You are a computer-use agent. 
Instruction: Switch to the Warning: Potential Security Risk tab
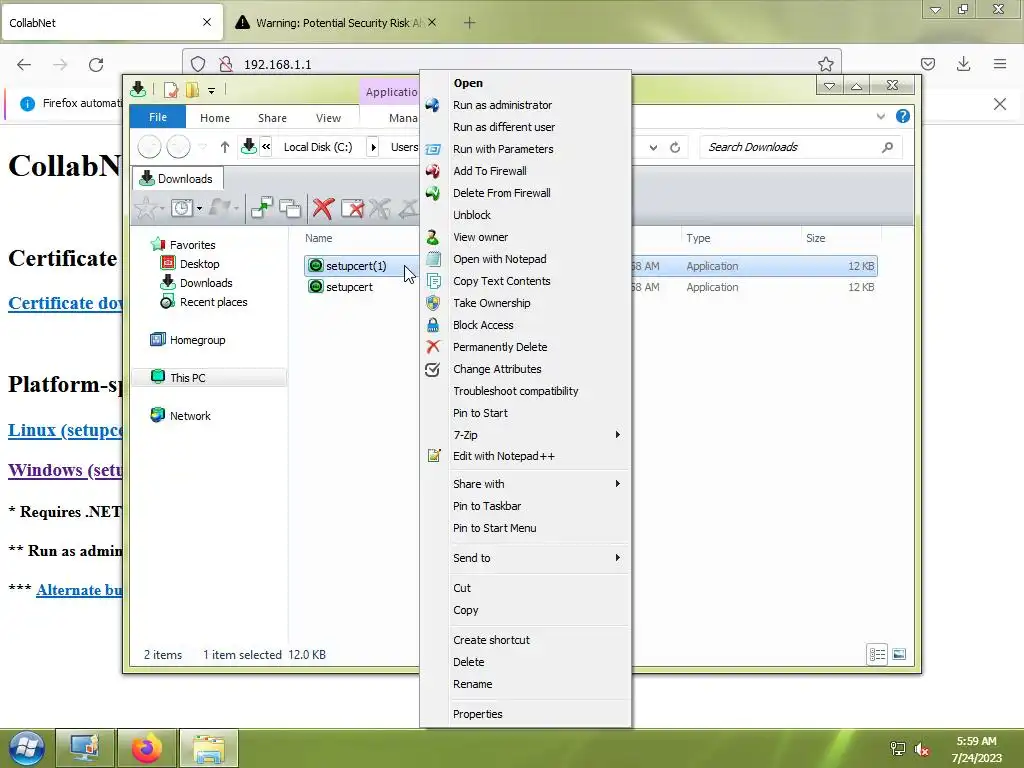pos(334,23)
